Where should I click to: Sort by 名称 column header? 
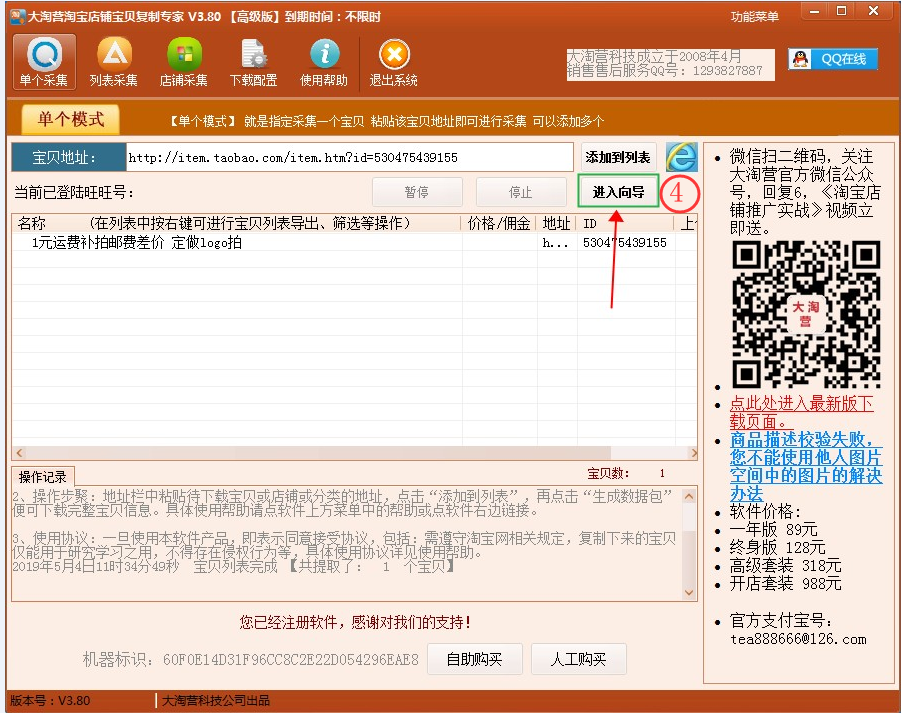(236, 223)
